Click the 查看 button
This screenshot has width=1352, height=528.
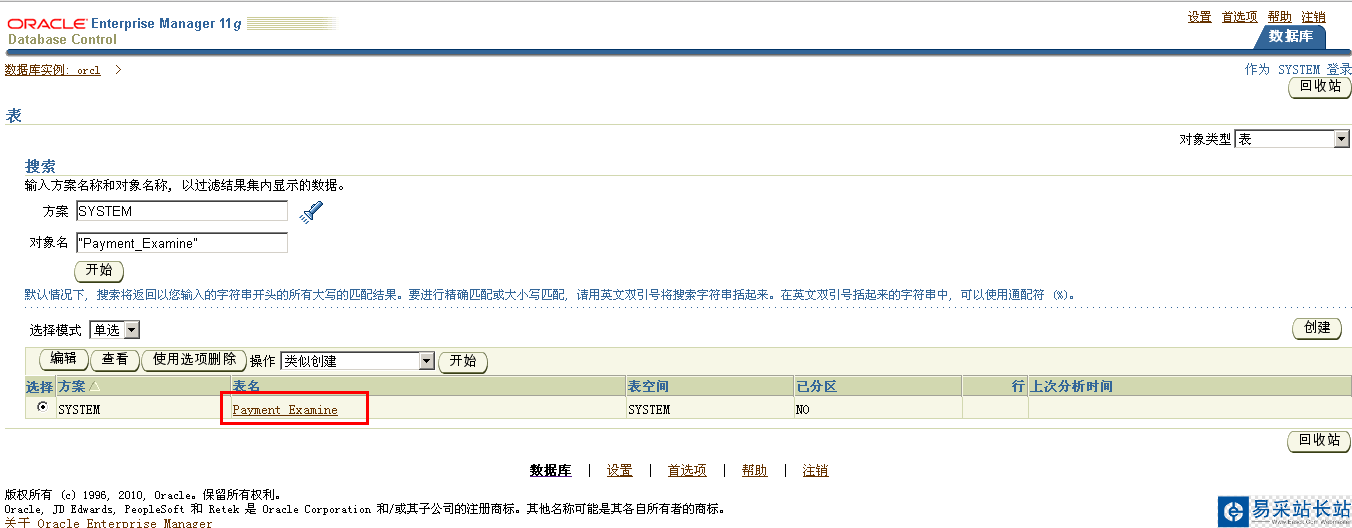click(115, 360)
